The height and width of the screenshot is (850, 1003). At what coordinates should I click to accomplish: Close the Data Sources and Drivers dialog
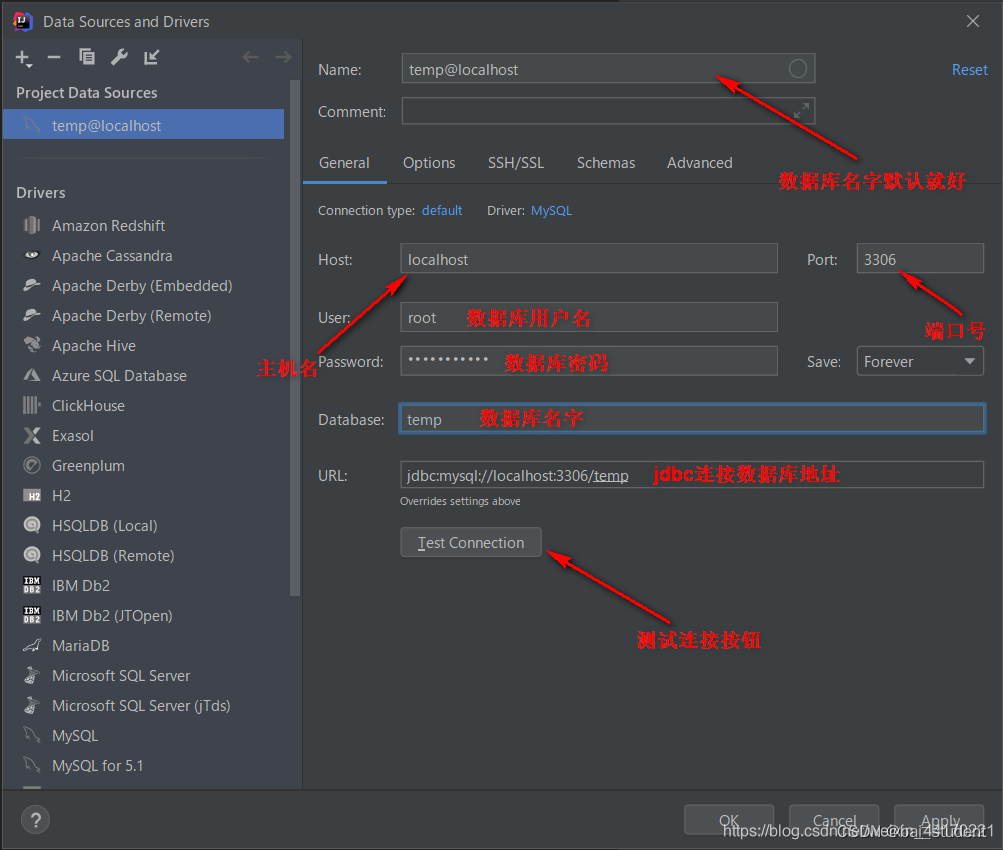972,21
